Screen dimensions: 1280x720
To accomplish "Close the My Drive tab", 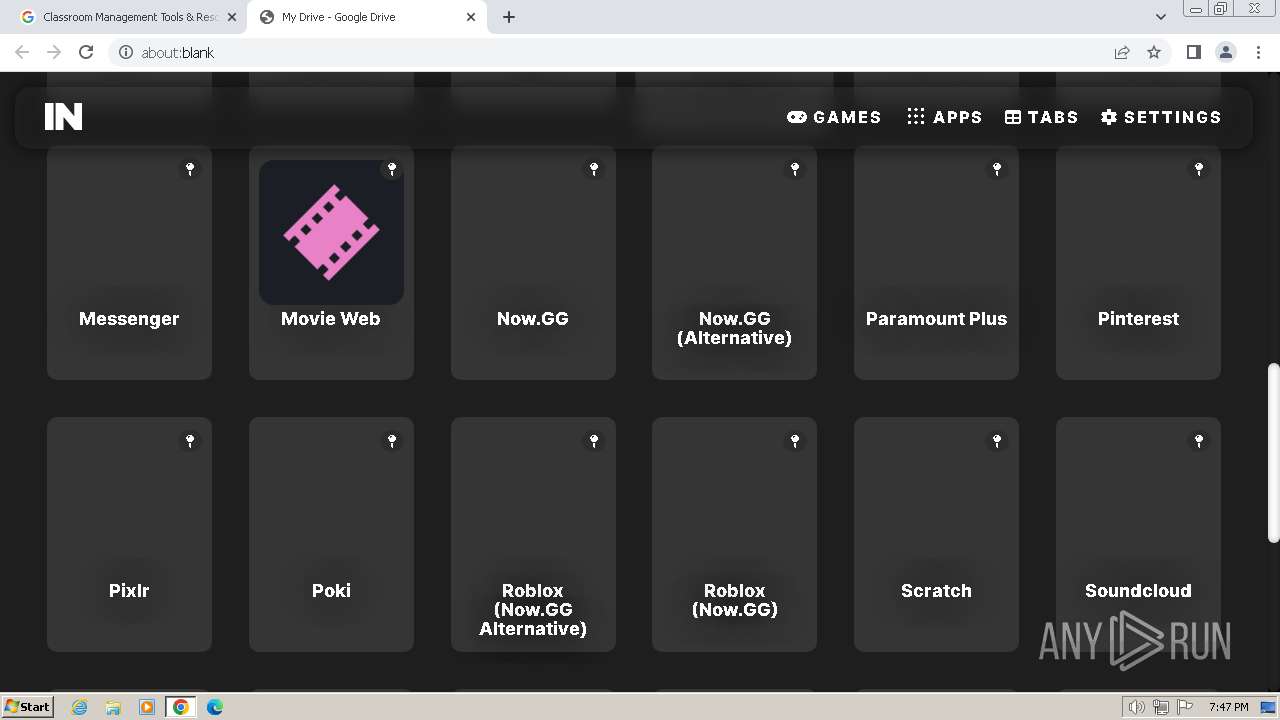I will pyautogui.click(x=471, y=17).
